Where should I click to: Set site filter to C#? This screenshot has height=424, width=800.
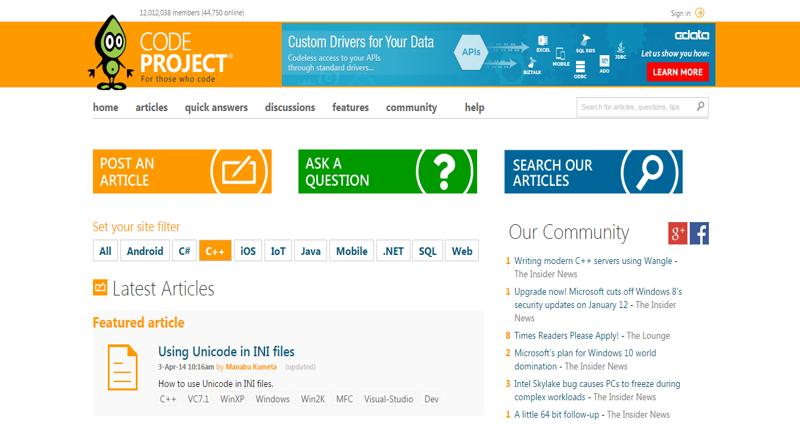click(184, 251)
